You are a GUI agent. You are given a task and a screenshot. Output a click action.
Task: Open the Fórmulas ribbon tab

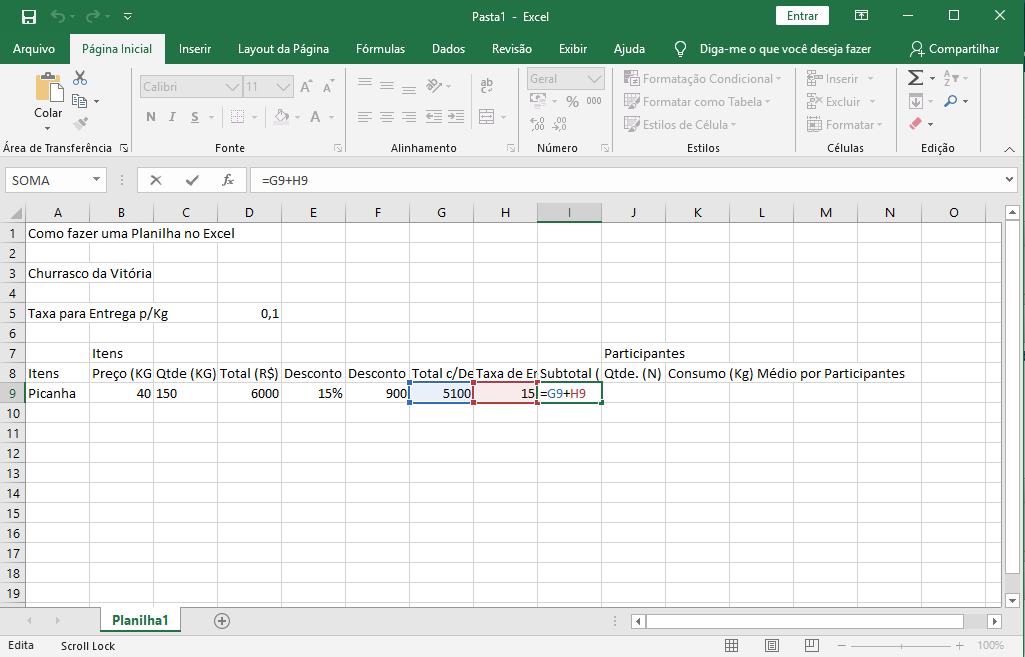(x=380, y=49)
